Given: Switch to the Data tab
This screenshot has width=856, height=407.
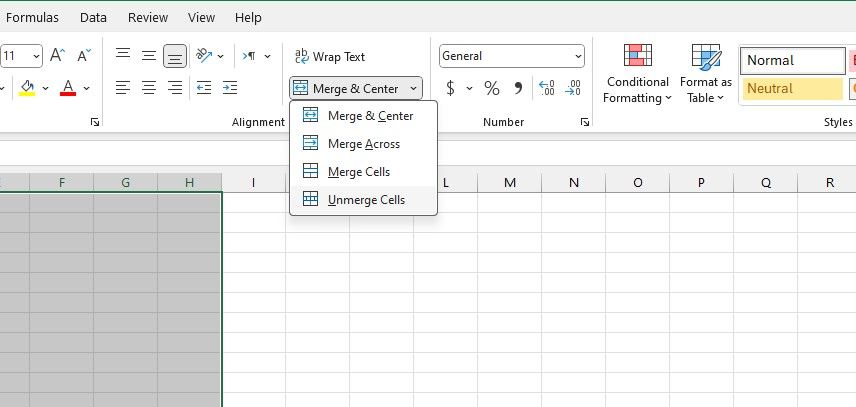Looking at the screenshot, I should click(93, 17).
